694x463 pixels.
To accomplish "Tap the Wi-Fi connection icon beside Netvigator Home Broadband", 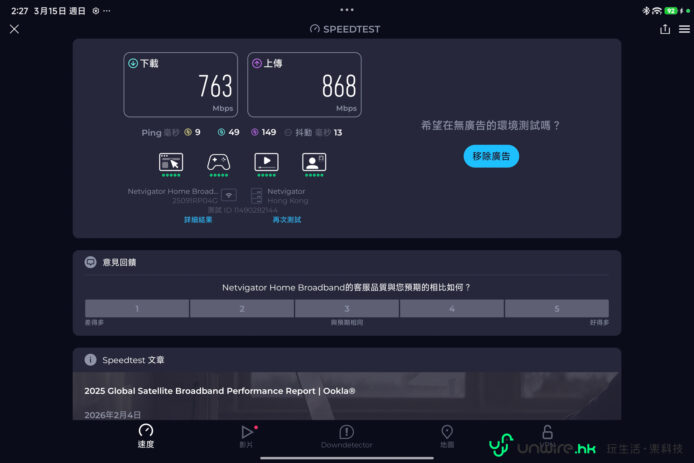I will click(x=229, y=195).
